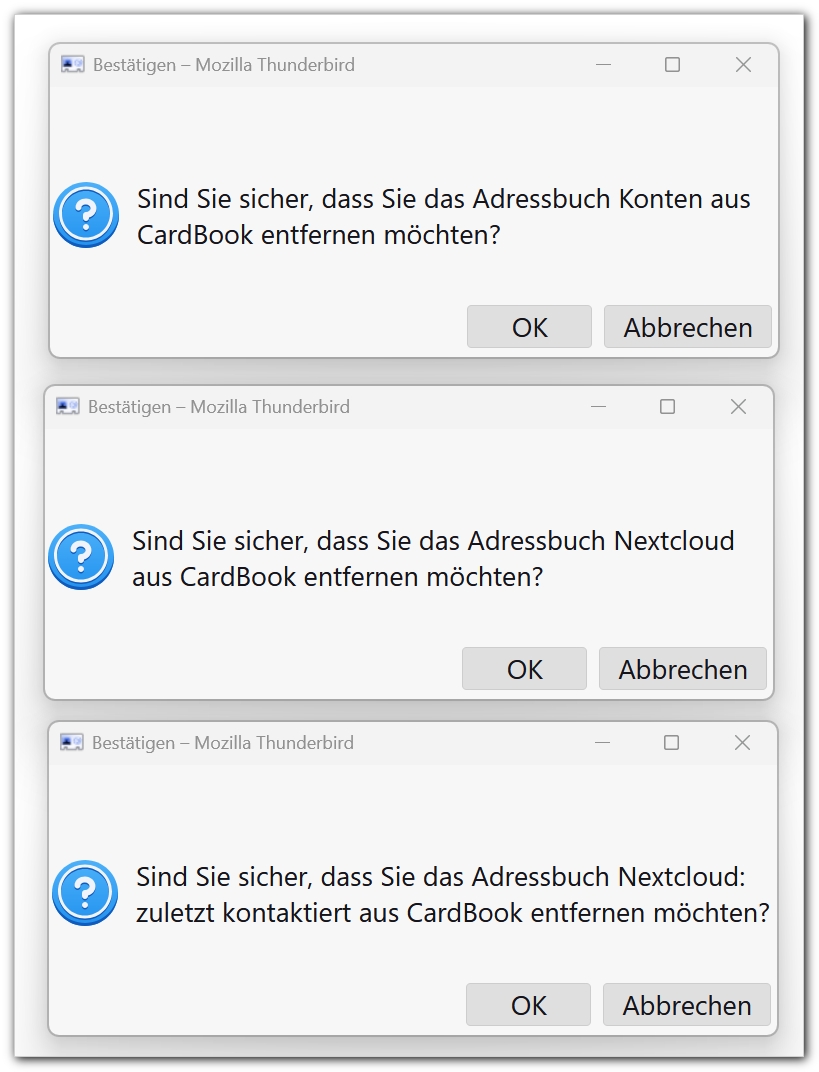Maximize the plain Nextcloud confirmation dialog

[667, 407]
